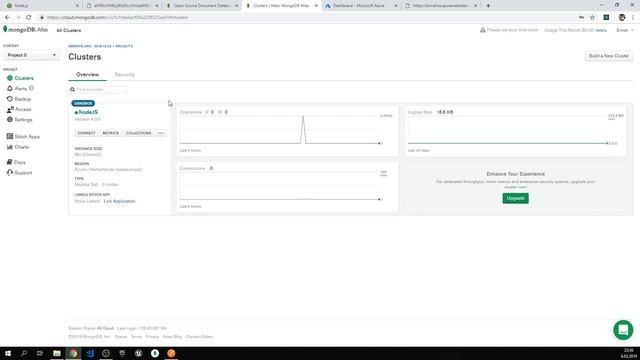Screen dimensions: 640x360
Task: Click the Link Application link
Action: point(119,201)
